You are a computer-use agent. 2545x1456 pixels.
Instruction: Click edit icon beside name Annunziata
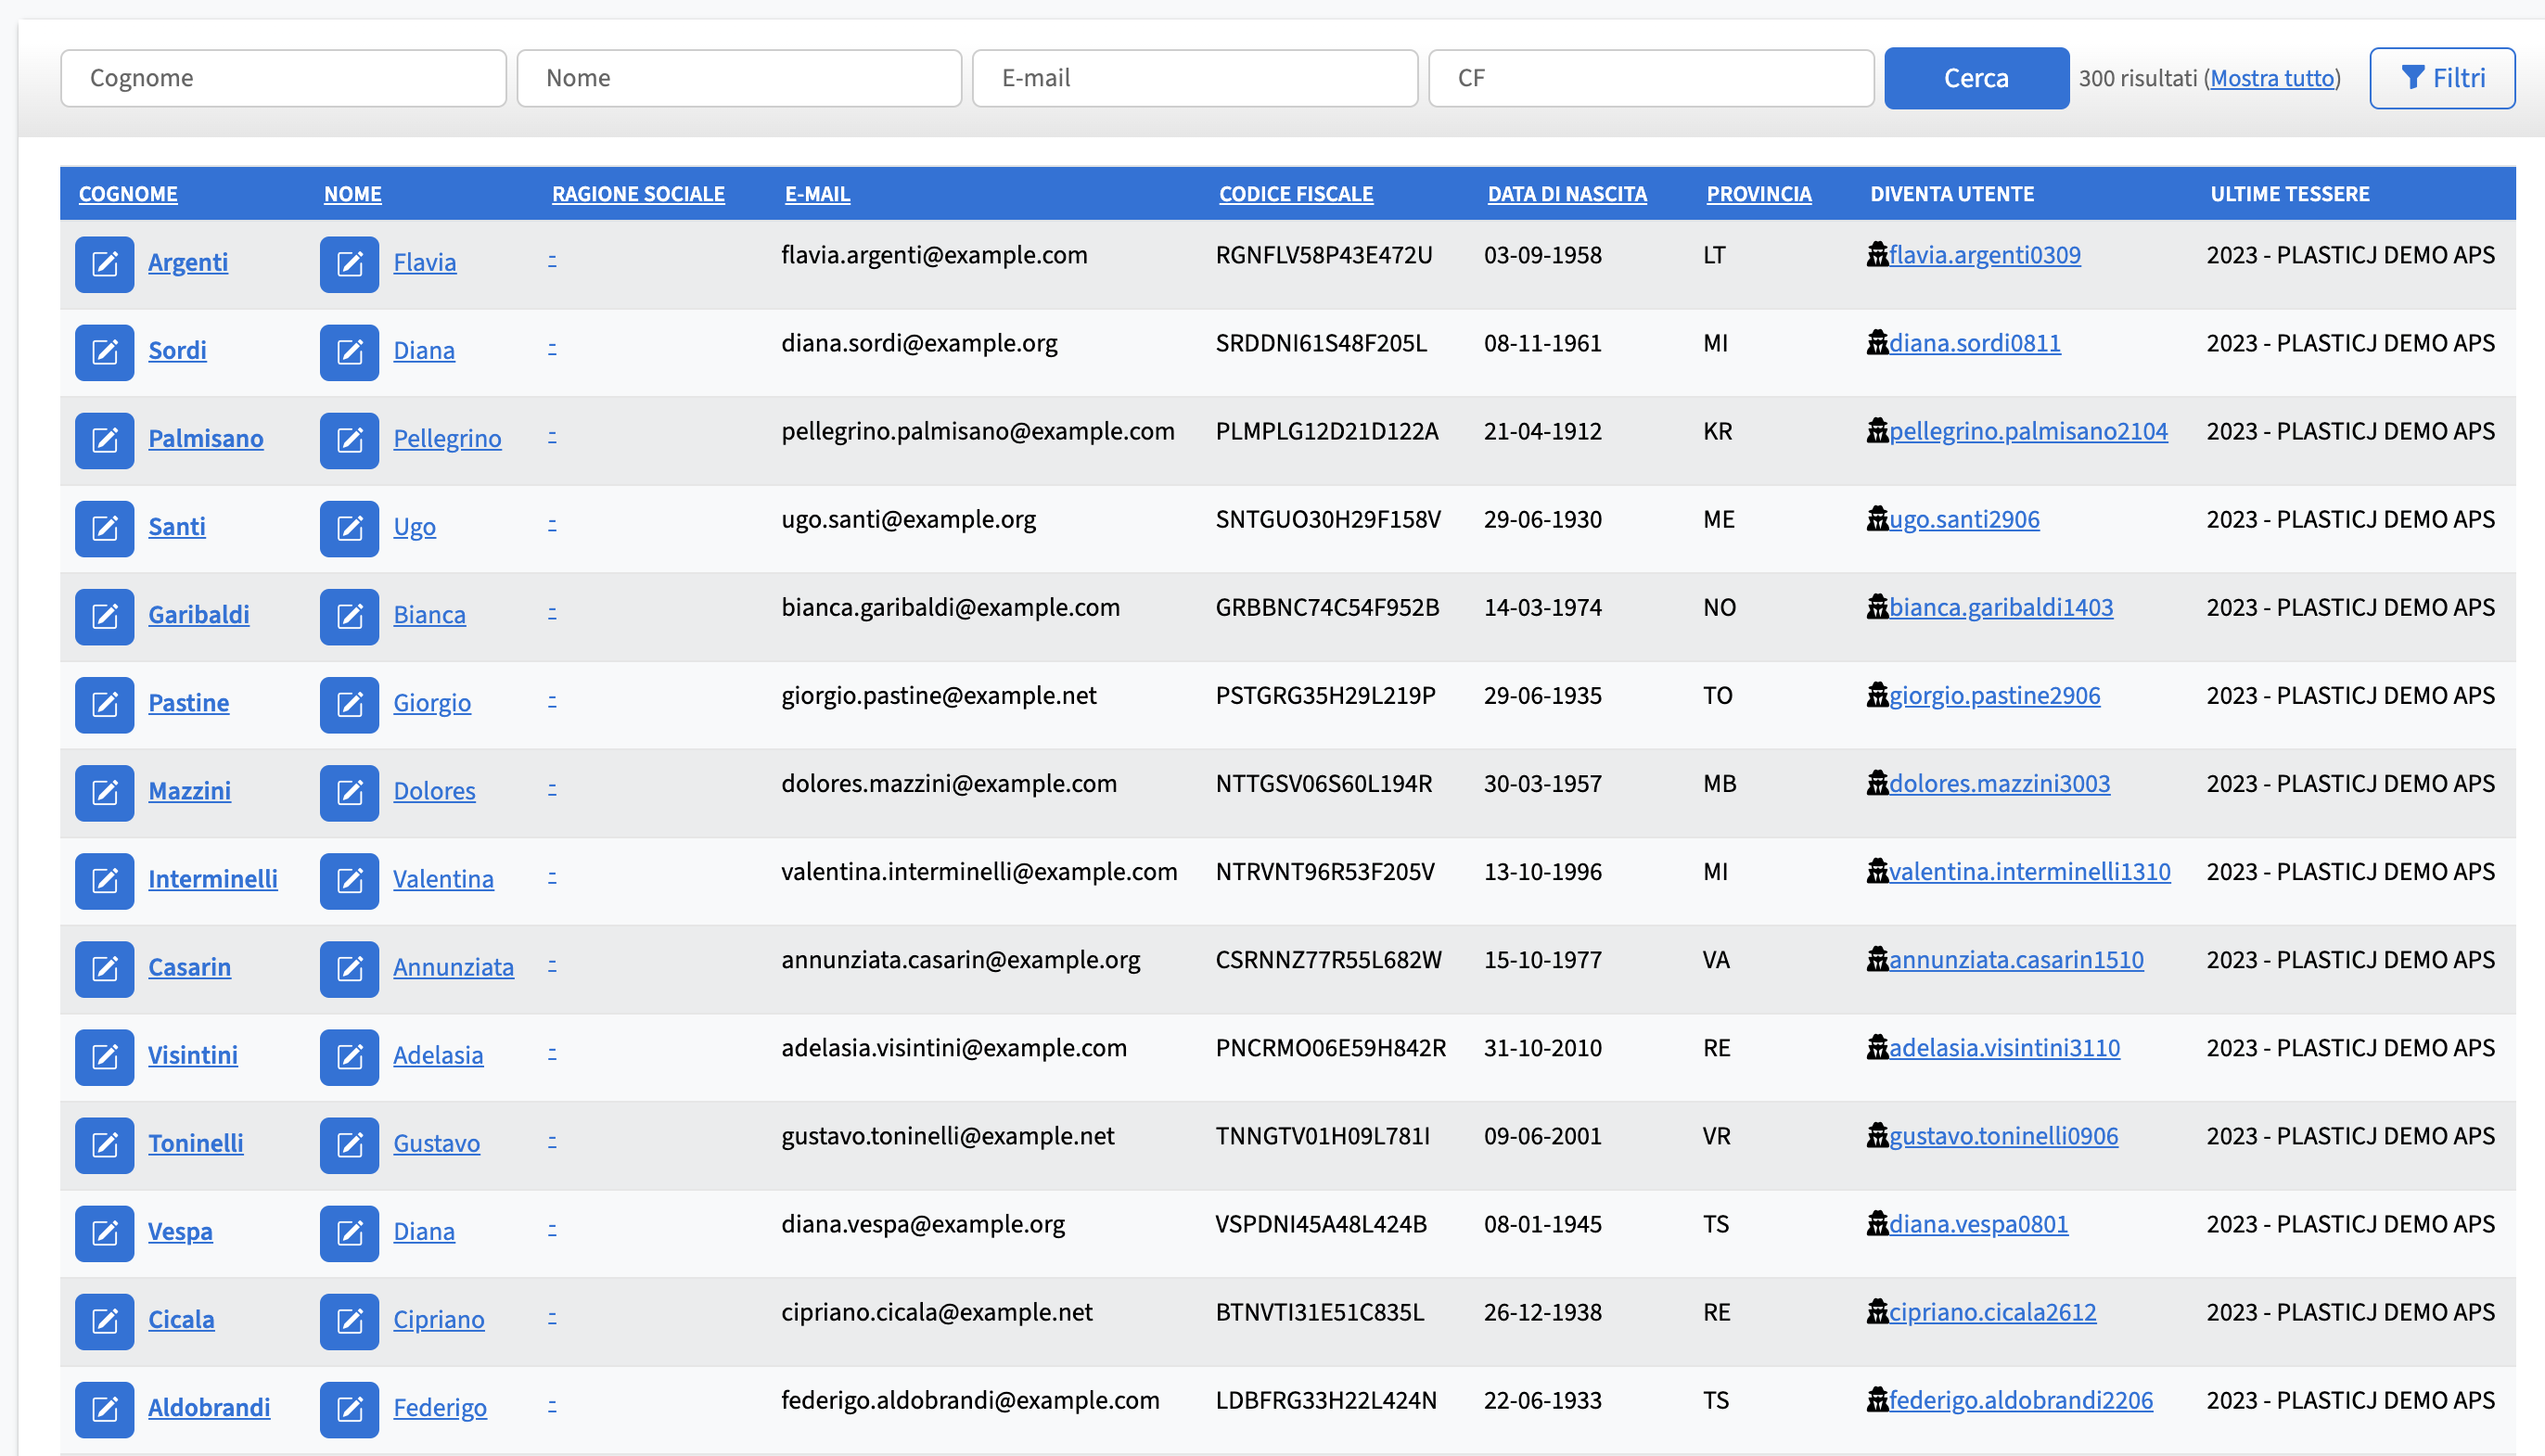(x=350, y=968)
